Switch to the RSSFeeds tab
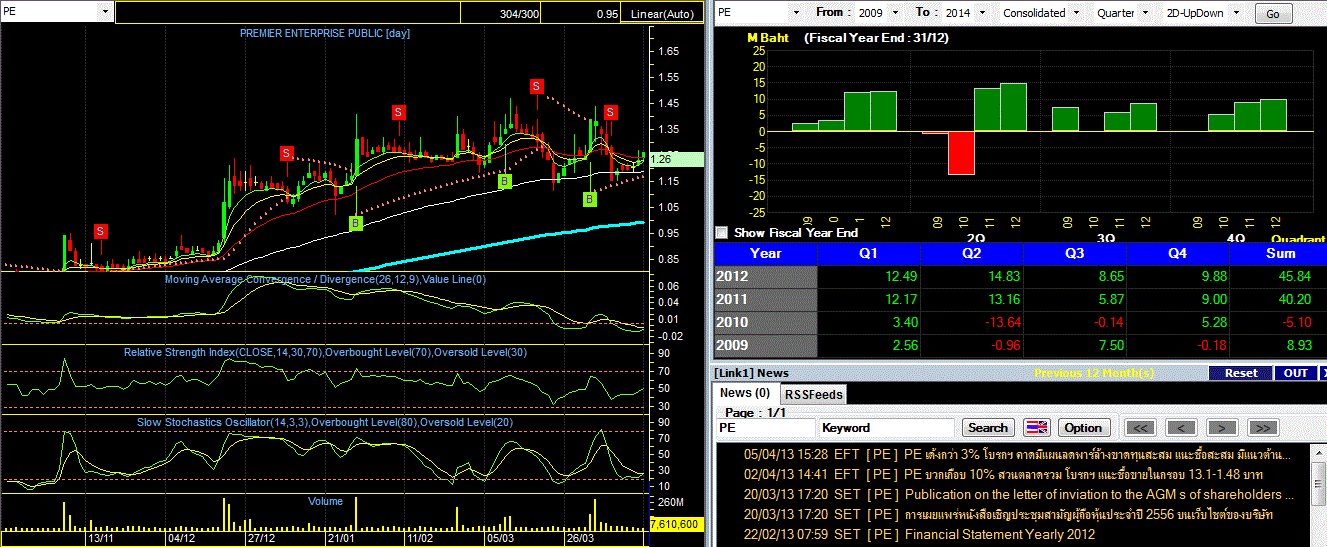The width and height of the screenshot is (1327, 547). coord(813,394)
